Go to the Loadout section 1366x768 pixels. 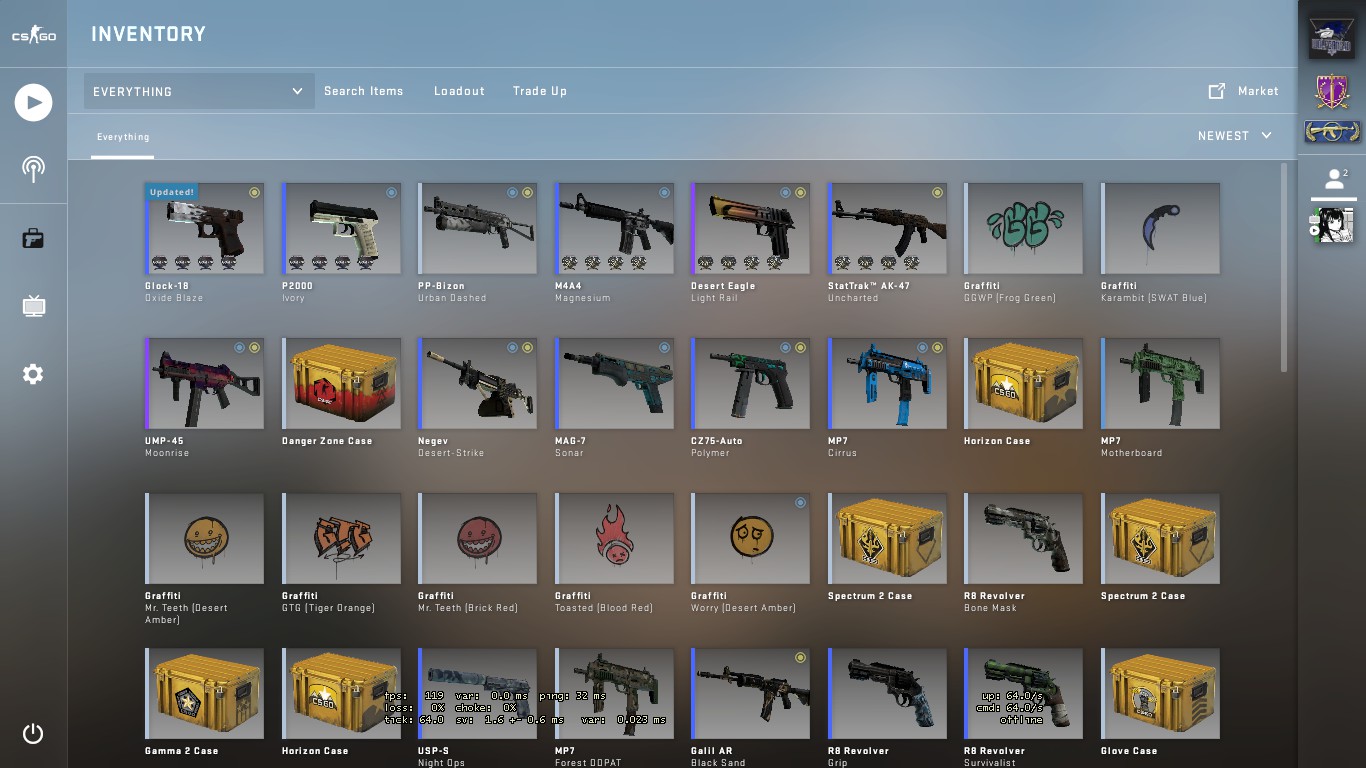click(x=459, y=91)
